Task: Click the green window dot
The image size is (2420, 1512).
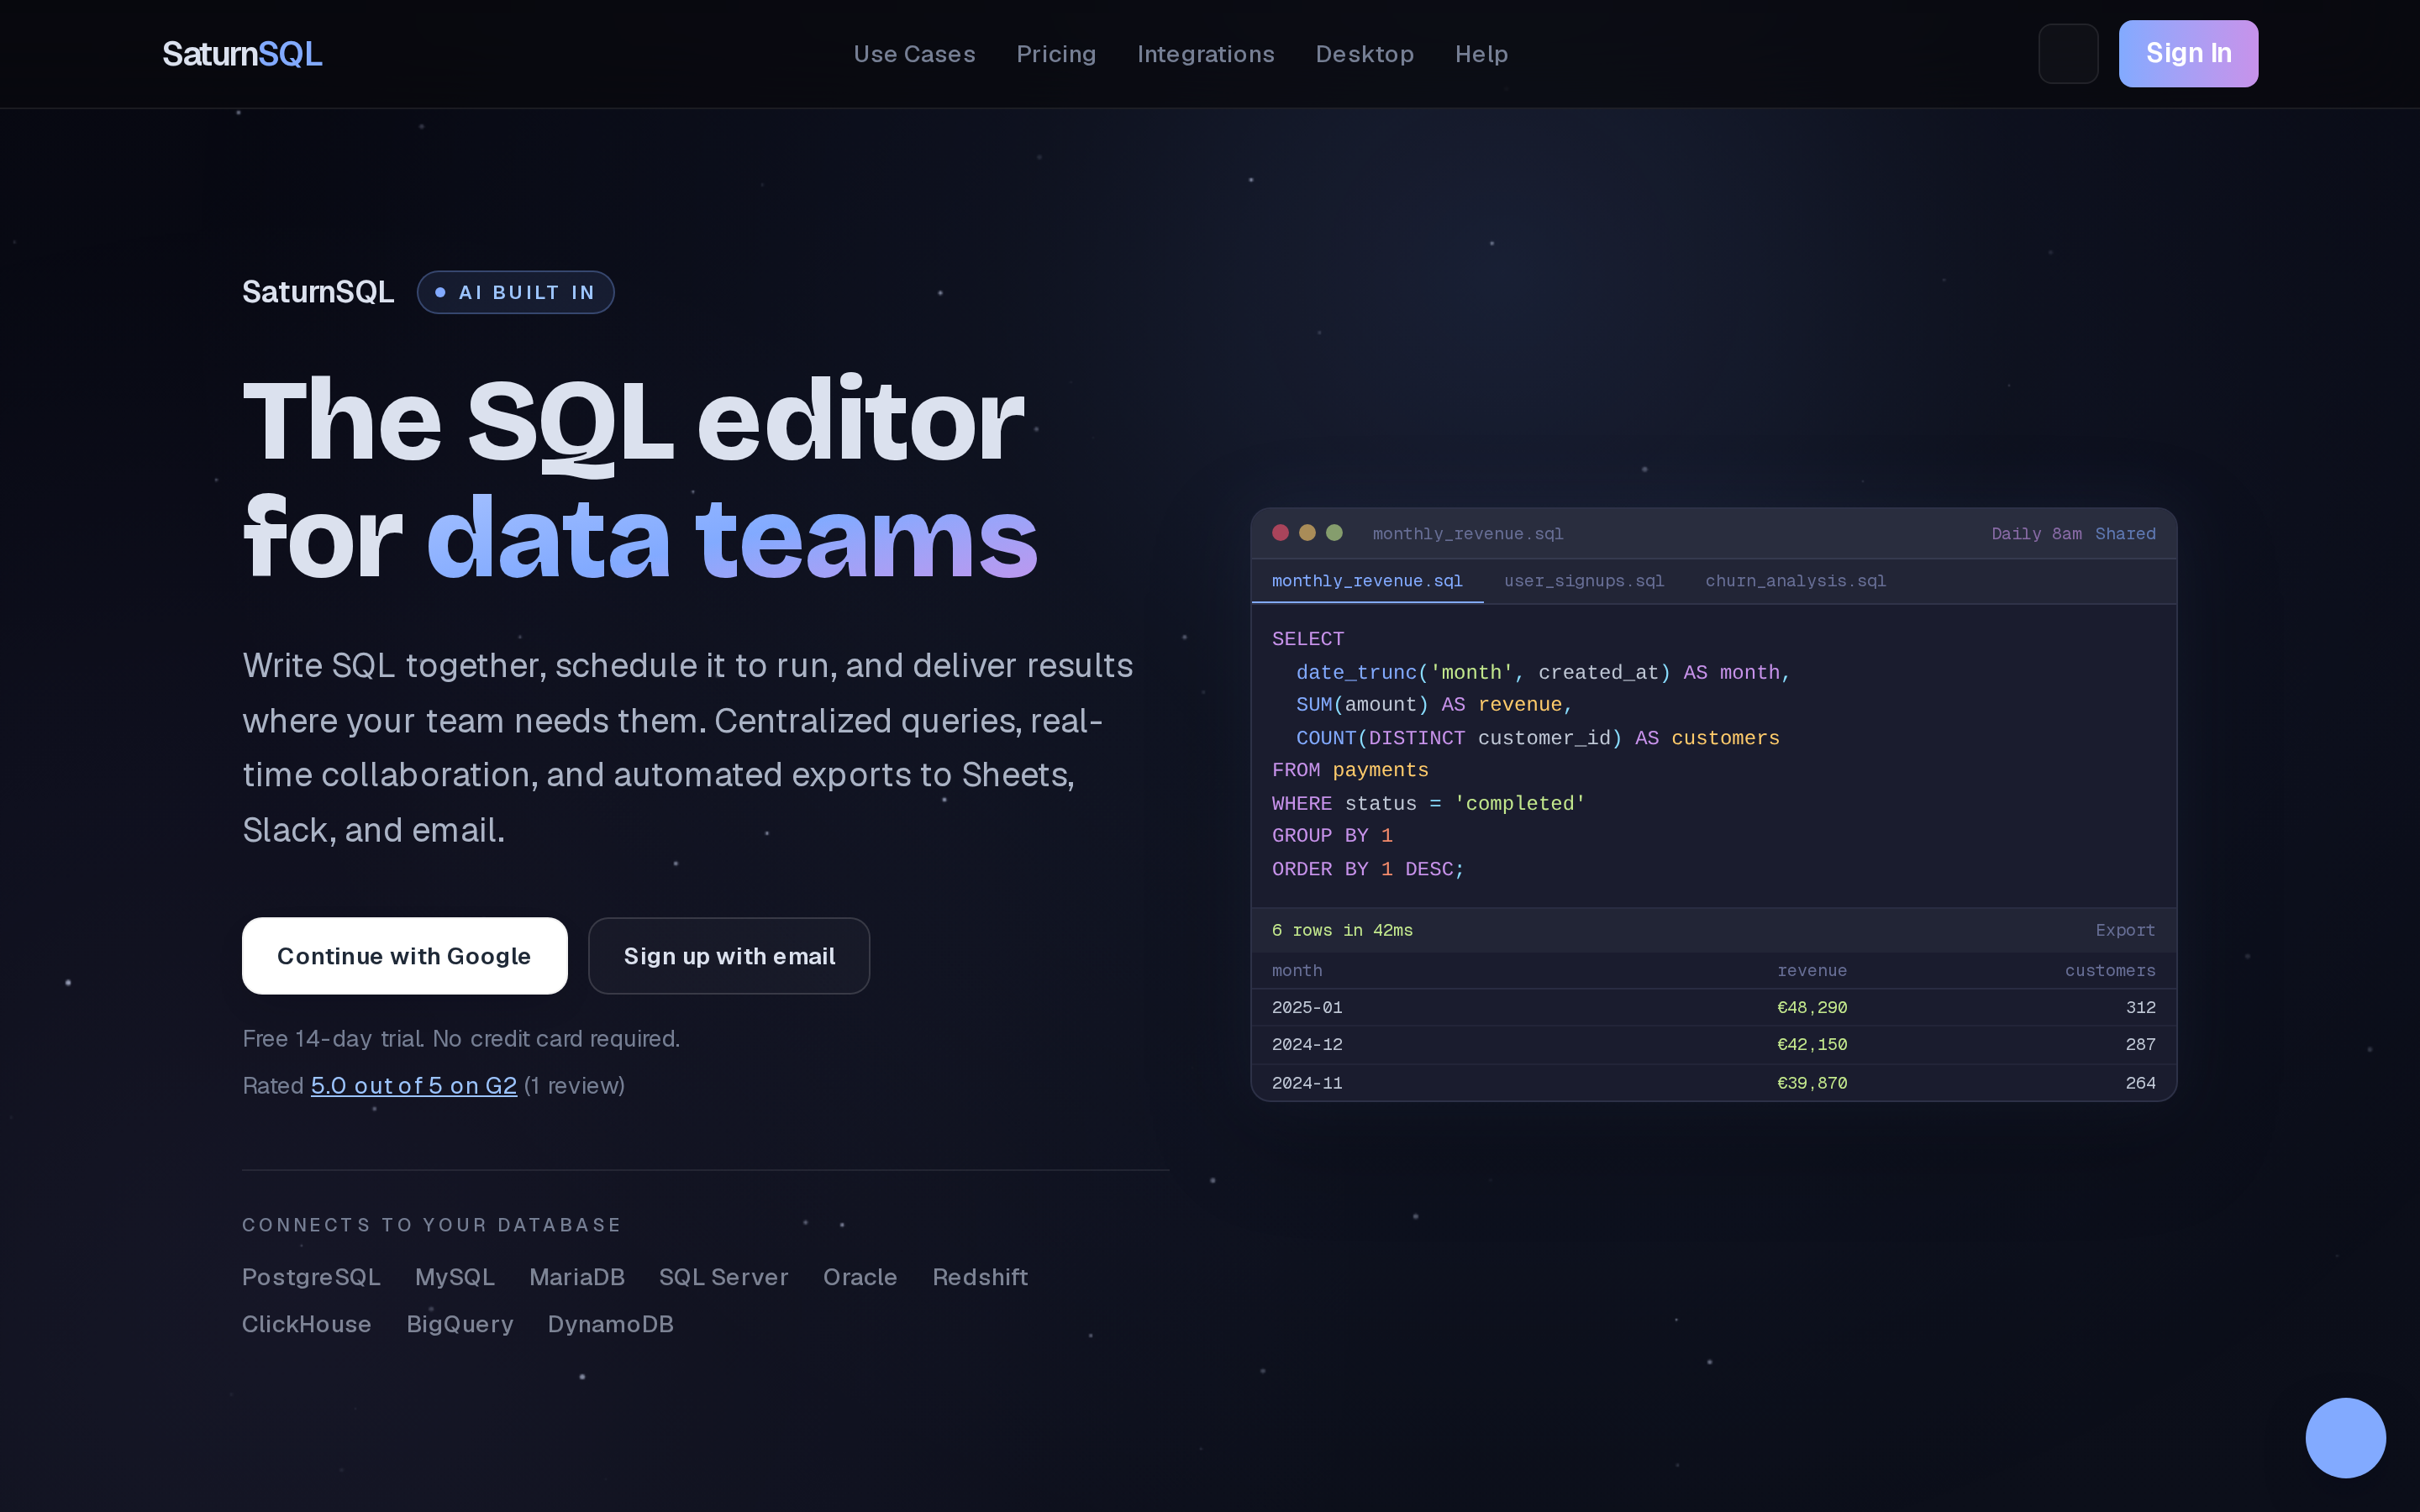Action: coord(1334,533)
